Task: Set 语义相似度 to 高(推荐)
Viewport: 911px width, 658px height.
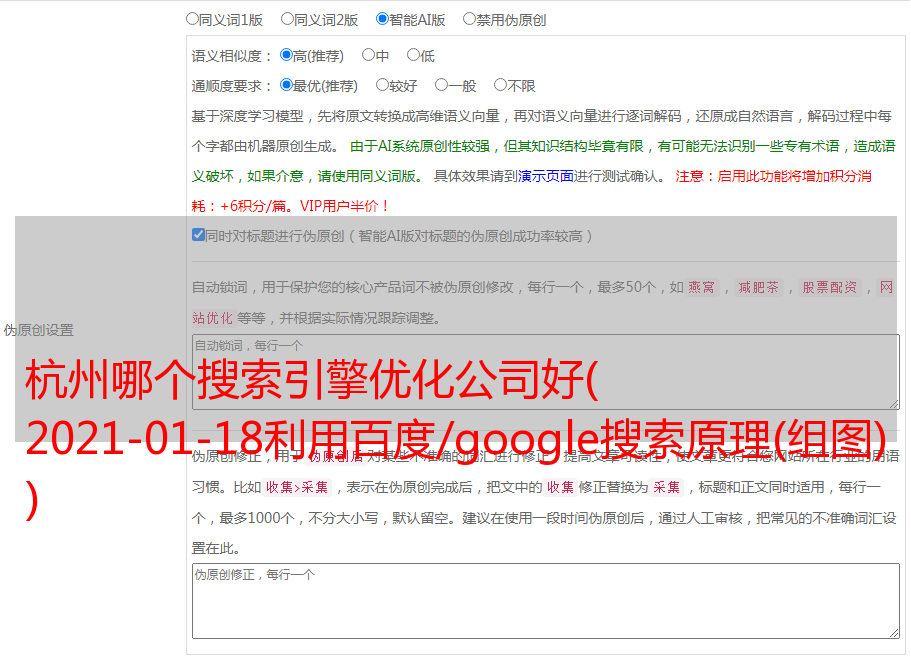Action: click(286, 55)
